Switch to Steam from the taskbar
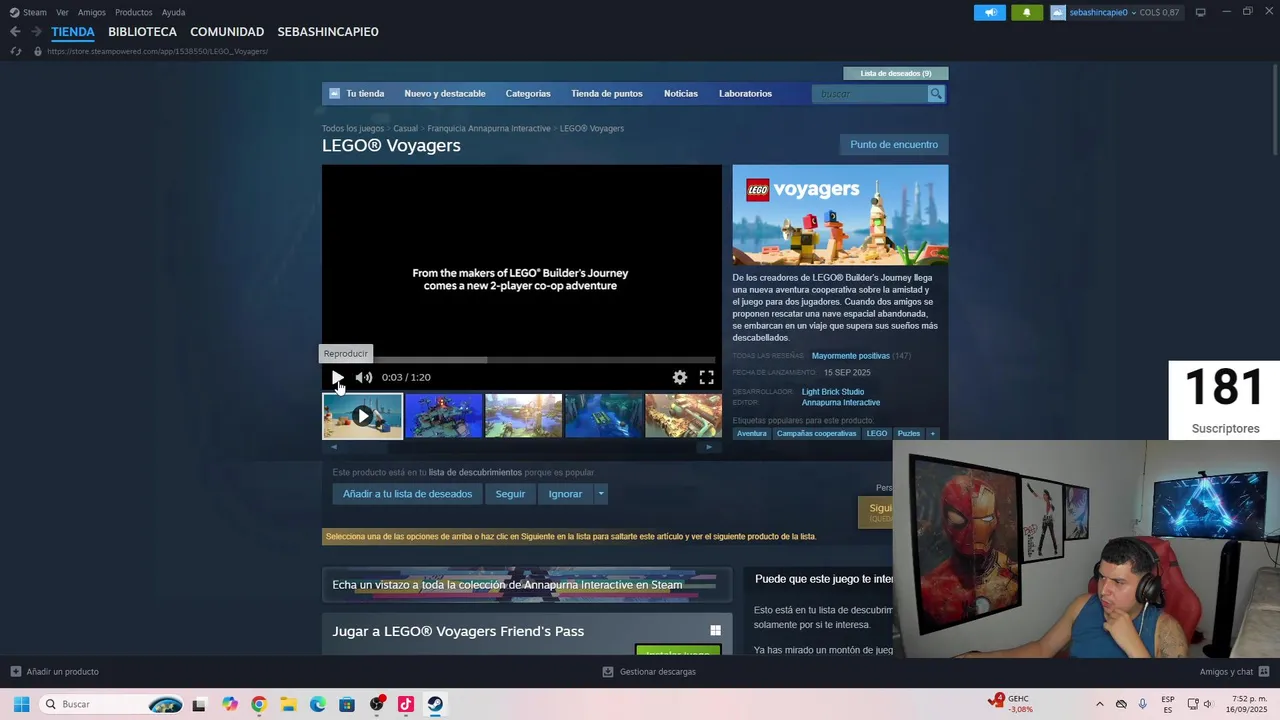 [x=435, y=704]
